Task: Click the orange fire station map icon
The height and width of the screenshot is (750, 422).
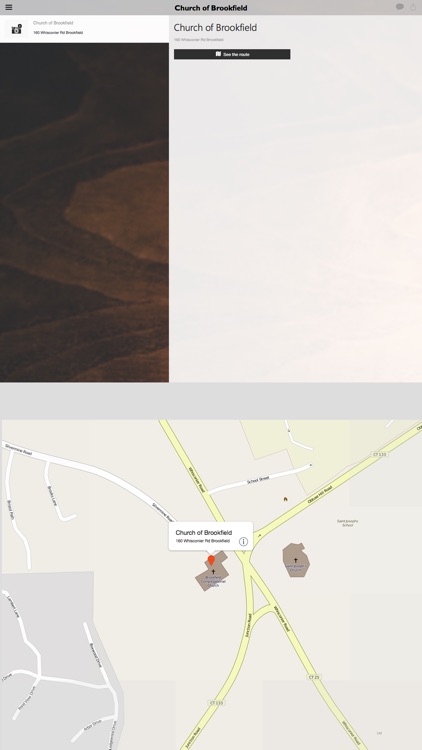Action: (285, 499)
